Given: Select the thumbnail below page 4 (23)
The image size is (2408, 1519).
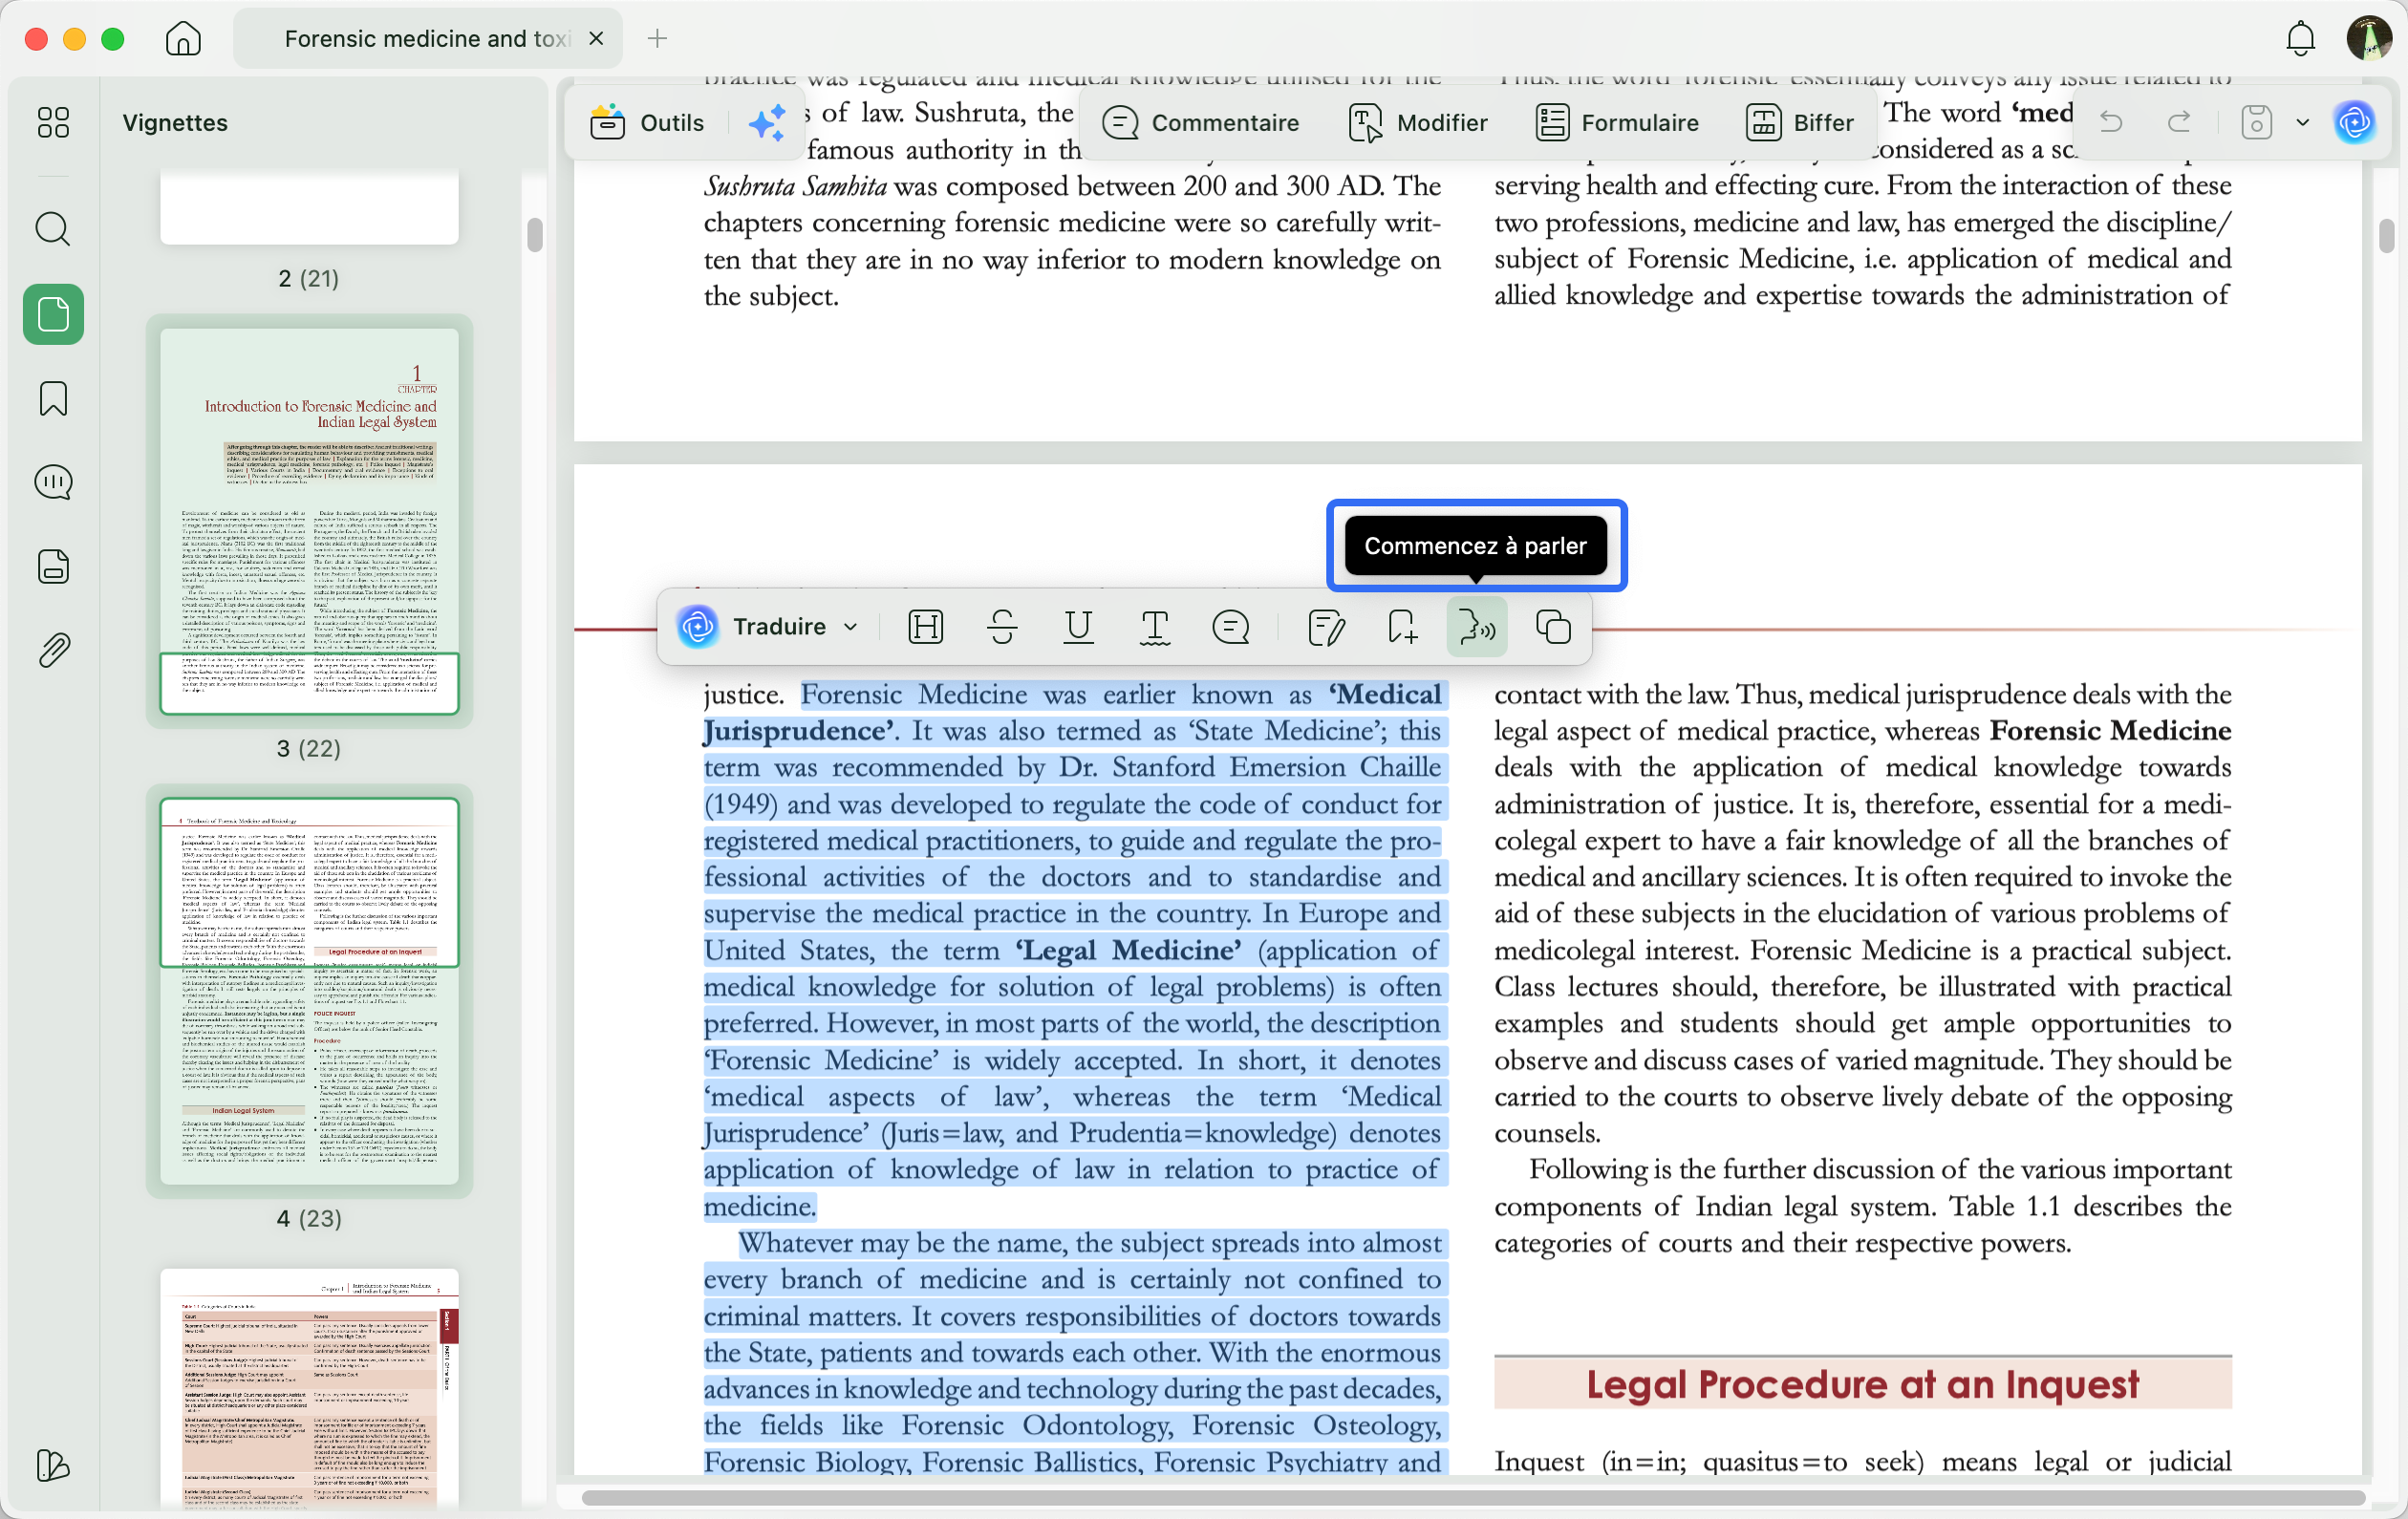Looking at the screenshot, I should [x=309, y=1389].
